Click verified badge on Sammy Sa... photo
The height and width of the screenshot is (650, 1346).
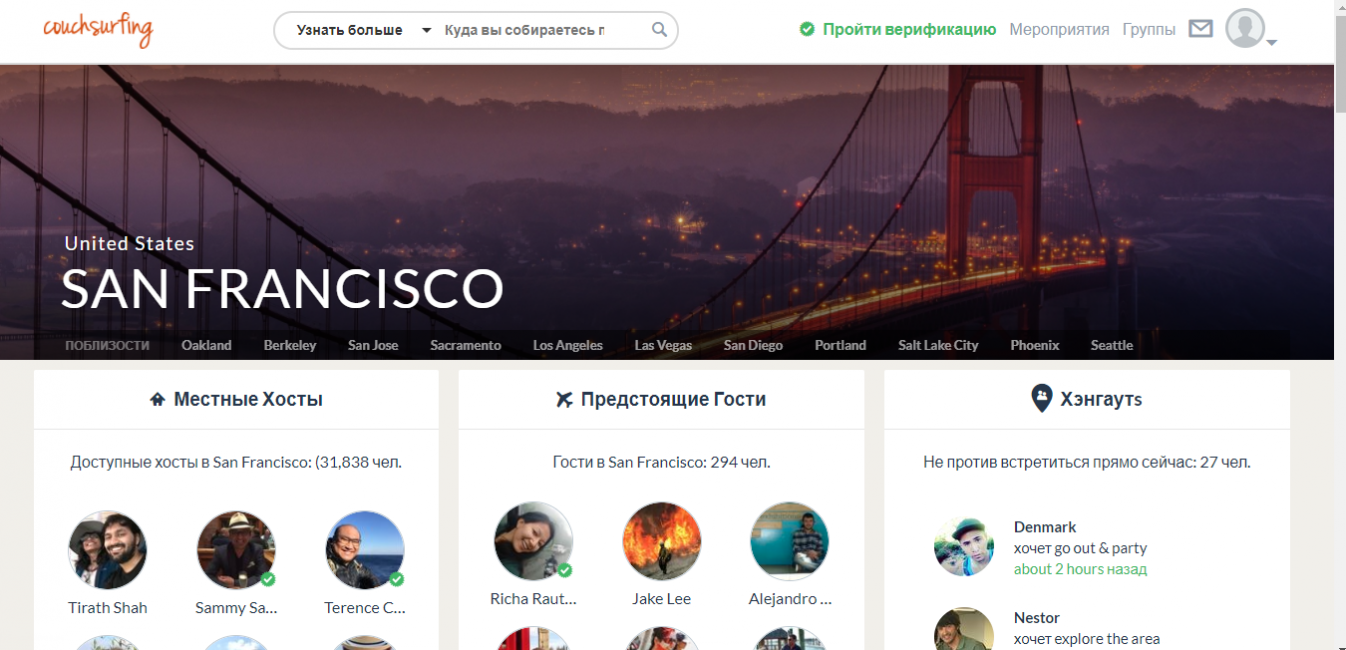268,579
